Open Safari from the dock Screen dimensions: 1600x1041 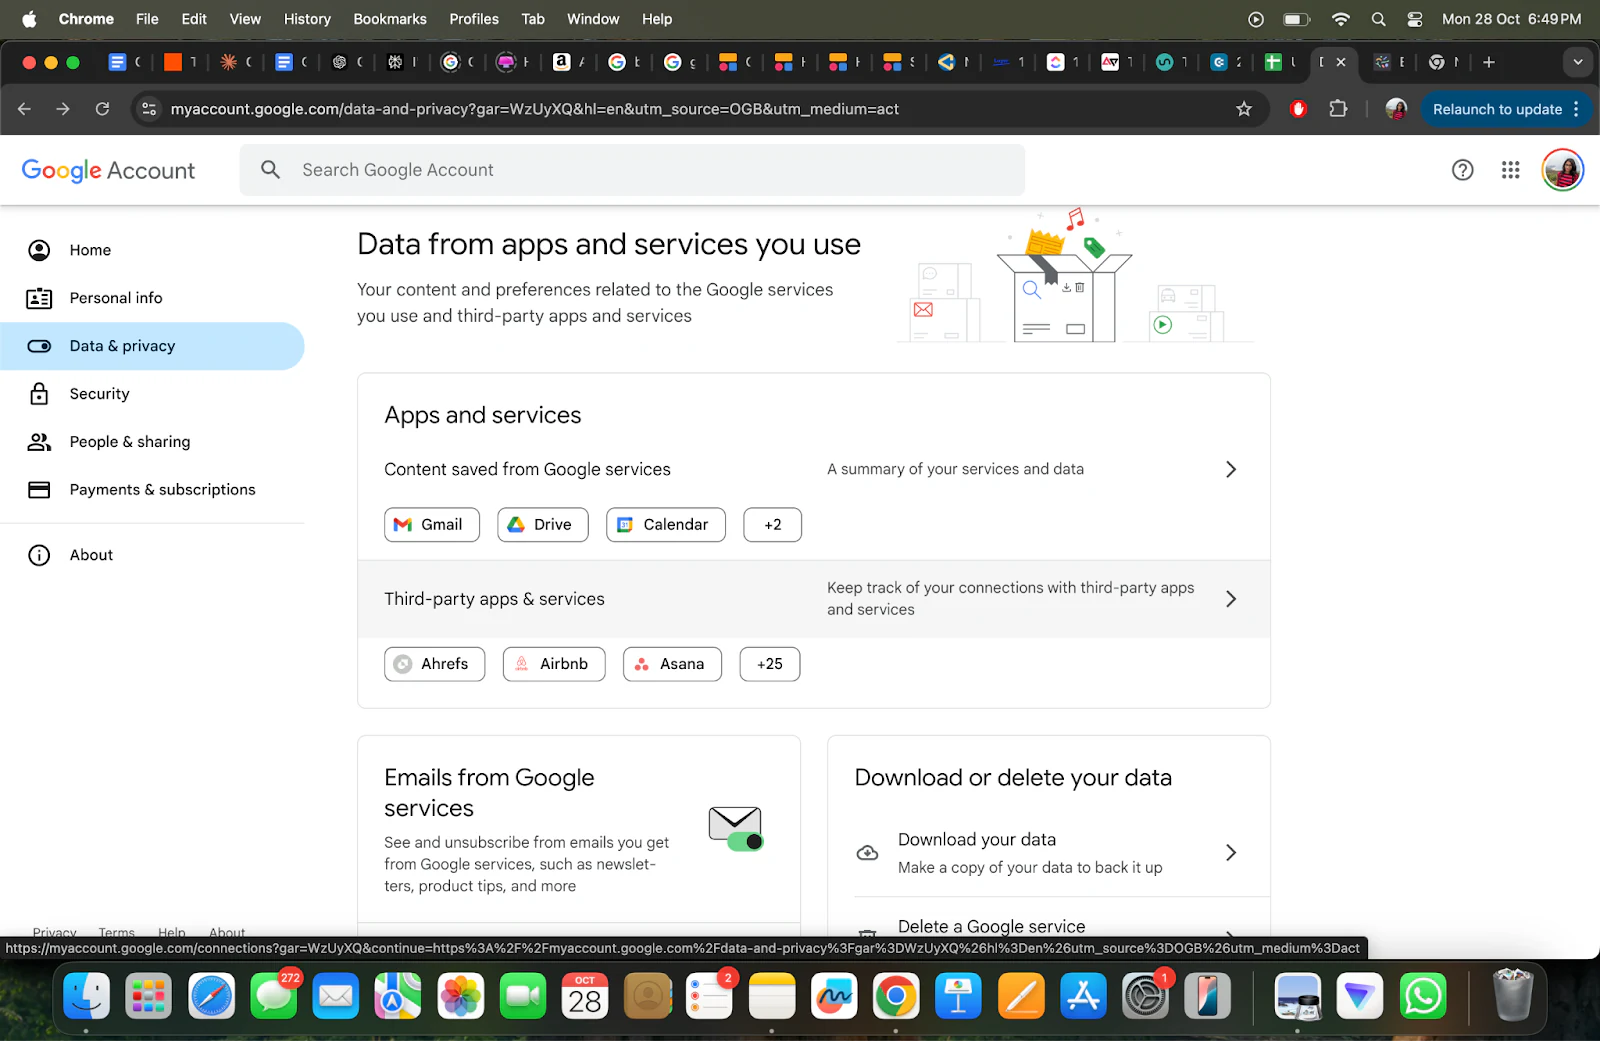[x=211, y=996]
